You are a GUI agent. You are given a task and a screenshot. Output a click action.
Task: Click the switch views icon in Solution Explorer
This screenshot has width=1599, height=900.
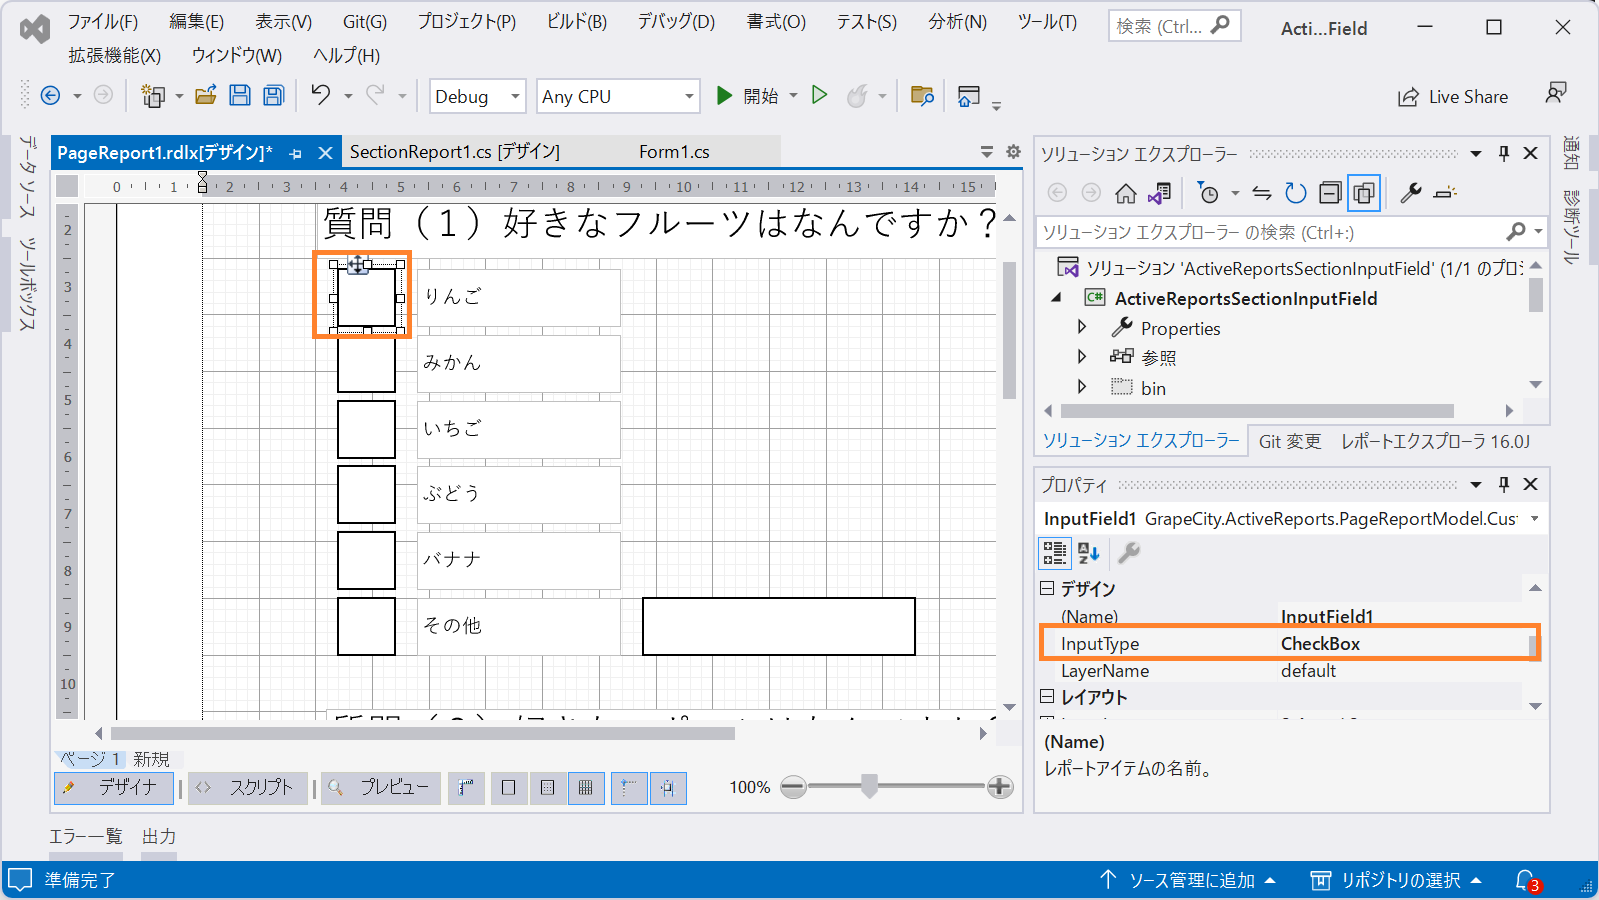click(x=1160, y=193)
